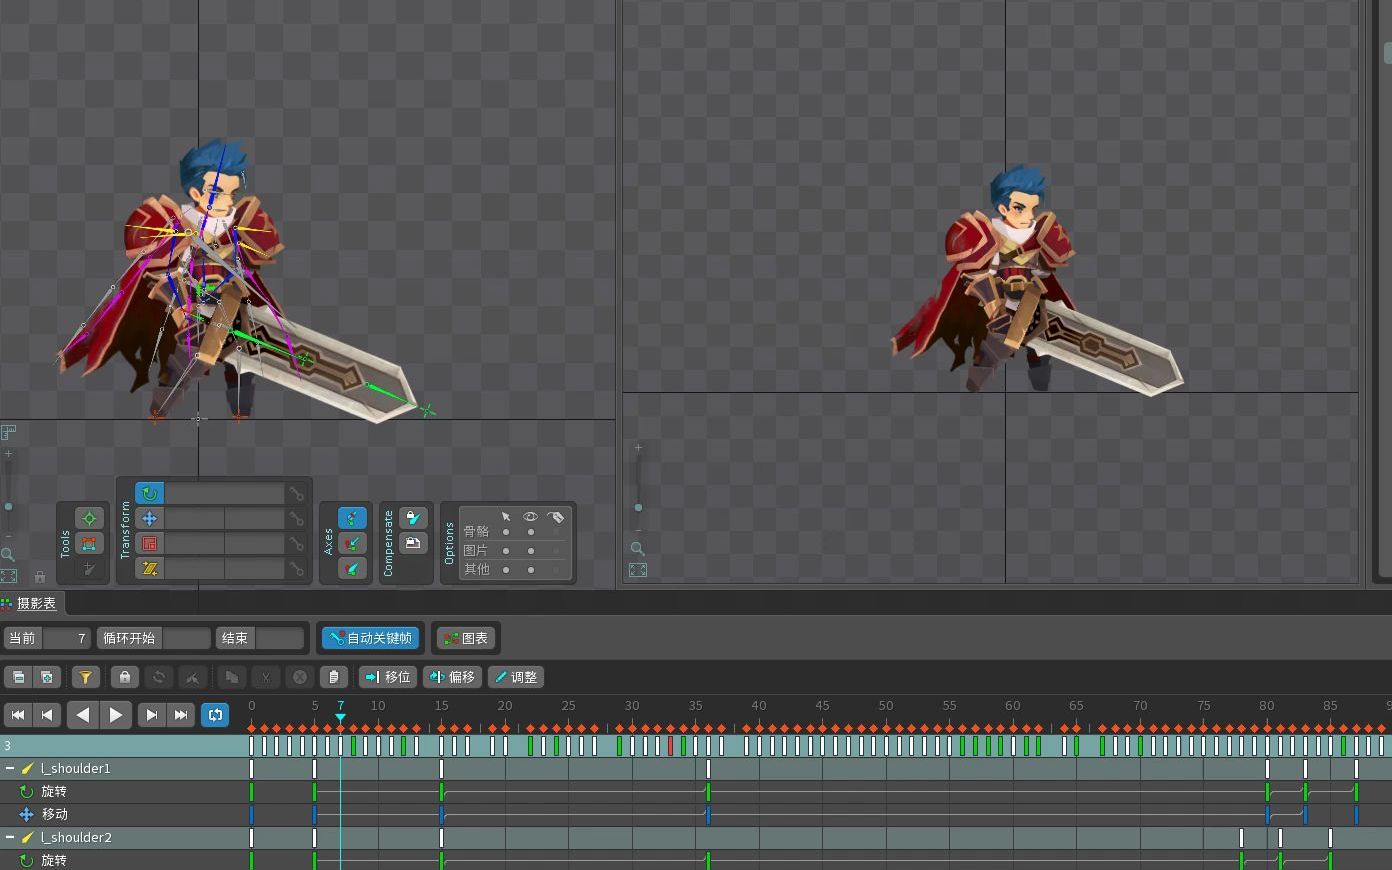Click the left viewport zoom slider handle
The height and width of the screenshot is (870, 1392).
pos(8,507)
